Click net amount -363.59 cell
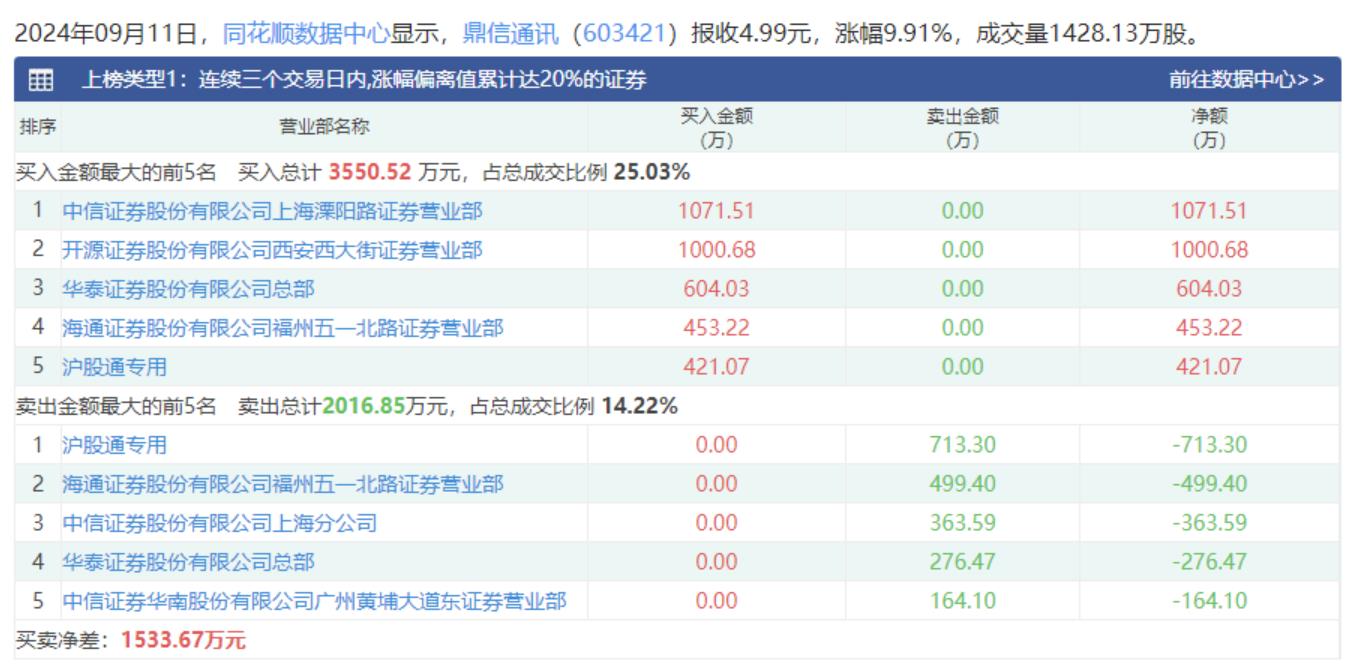The image size is (1355, 665). pyautogui.click(x=1209, y=523)
